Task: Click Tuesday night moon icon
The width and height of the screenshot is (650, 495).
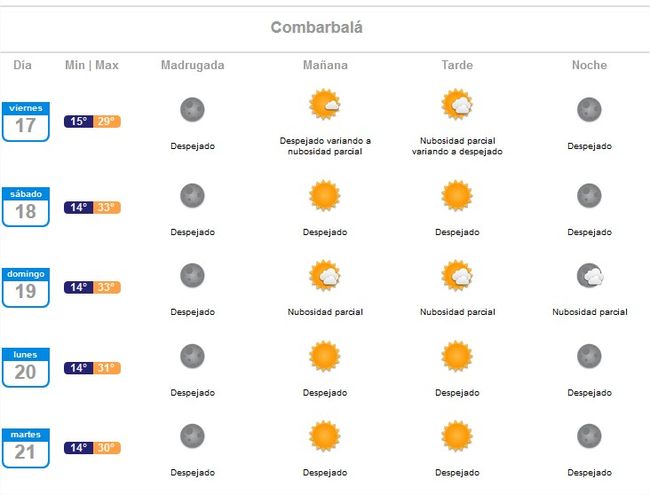Action: pos(589,436)
